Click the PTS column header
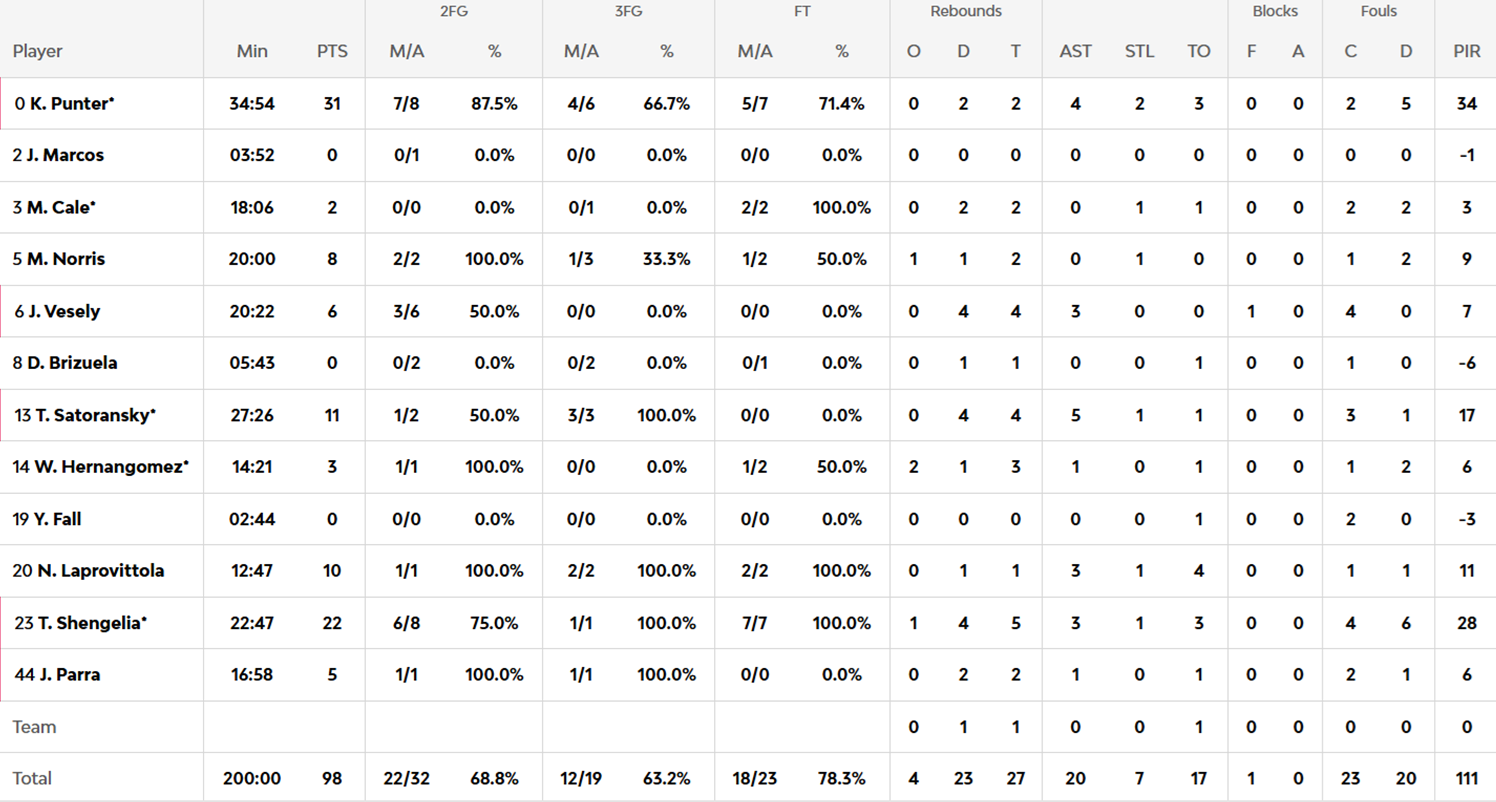Image resolution: width=1496 pixels, height=802 pixels. 332,51
